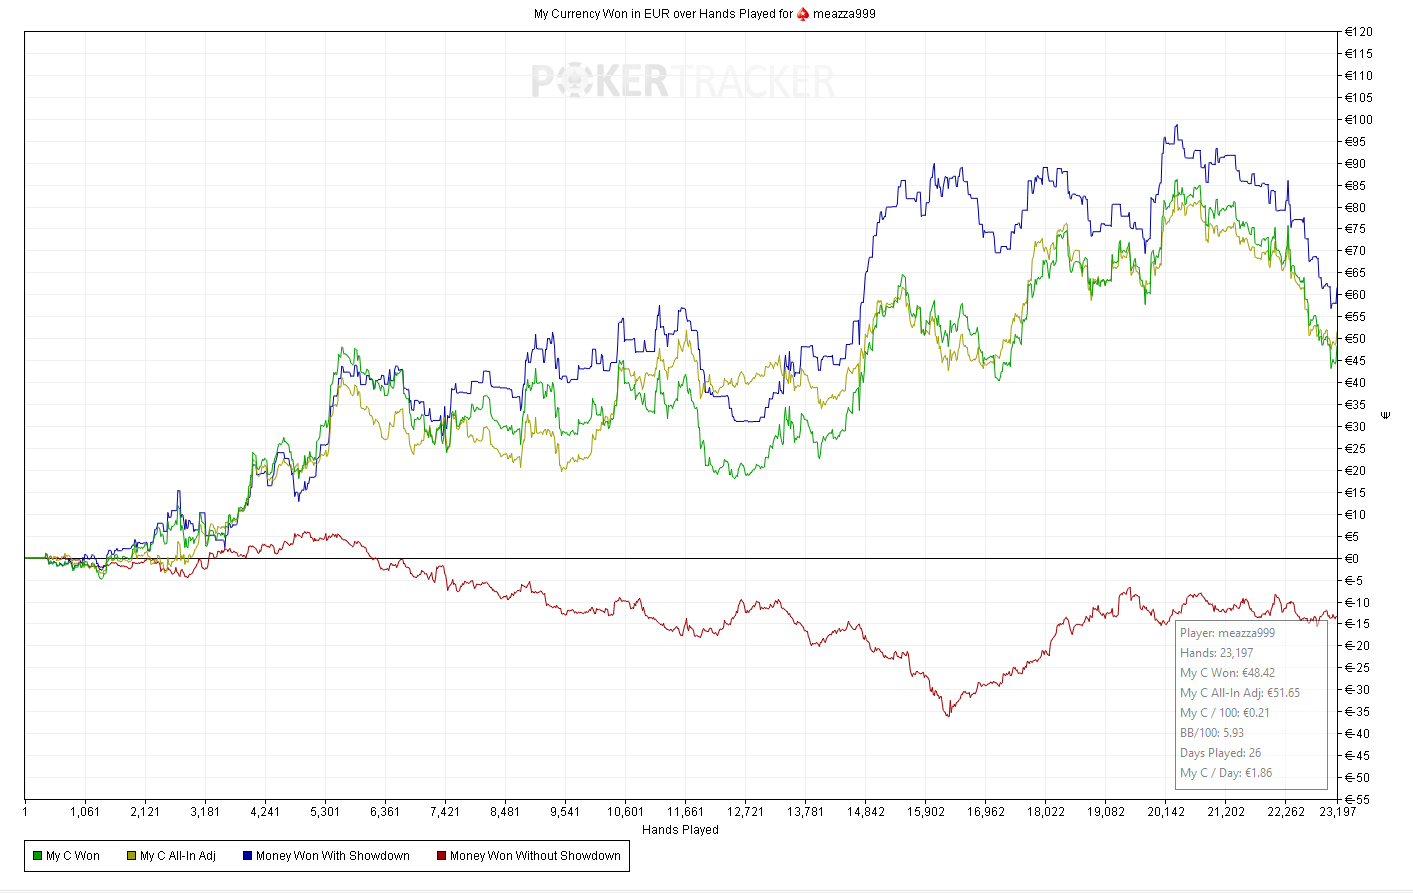Click the '€60' y-axis tick label
This screenshot has height=893, width=1413.
coord(1356,295)
